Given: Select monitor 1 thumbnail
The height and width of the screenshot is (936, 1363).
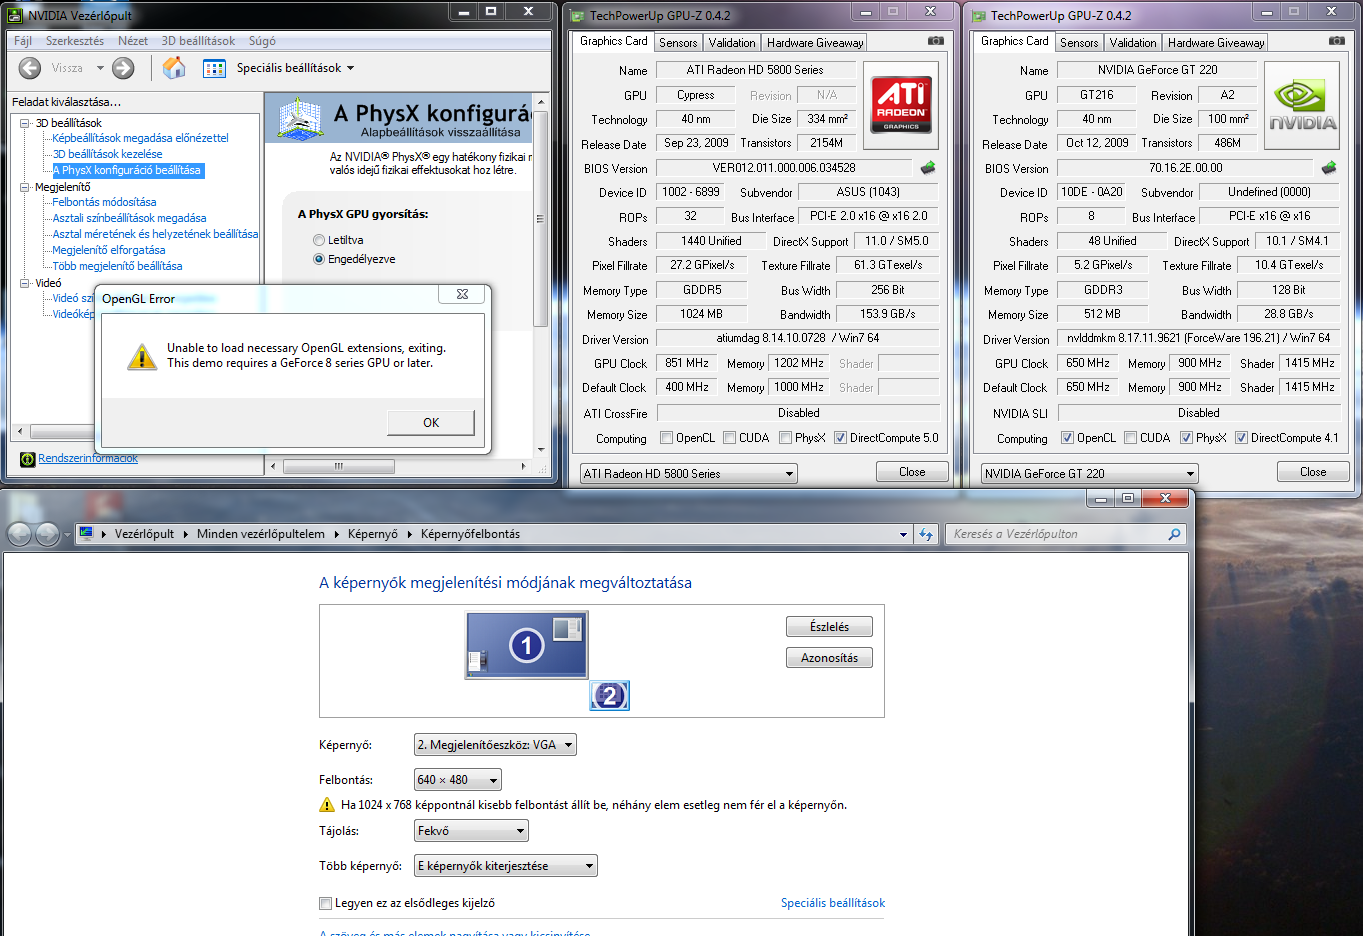Looking at the screenshot, I should click(x=526, y=646).
